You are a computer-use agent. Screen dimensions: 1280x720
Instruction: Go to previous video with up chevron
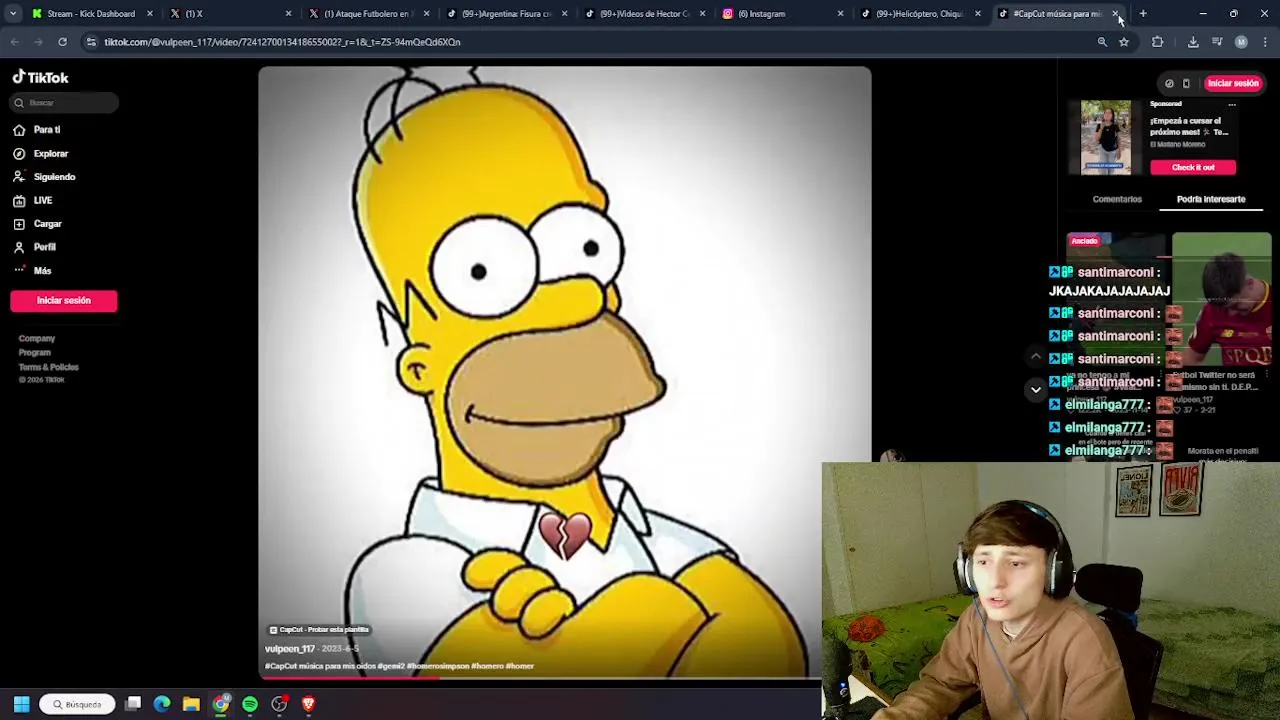[x=1036, y=357]
